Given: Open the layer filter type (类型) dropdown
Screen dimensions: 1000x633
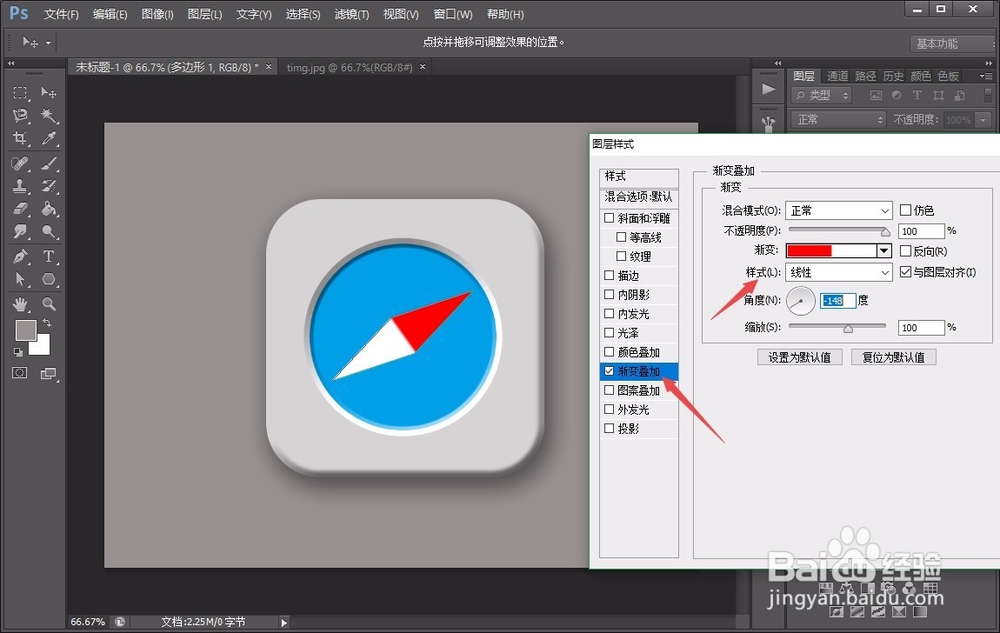Looking at the screenshot, I should pos(822,96).
